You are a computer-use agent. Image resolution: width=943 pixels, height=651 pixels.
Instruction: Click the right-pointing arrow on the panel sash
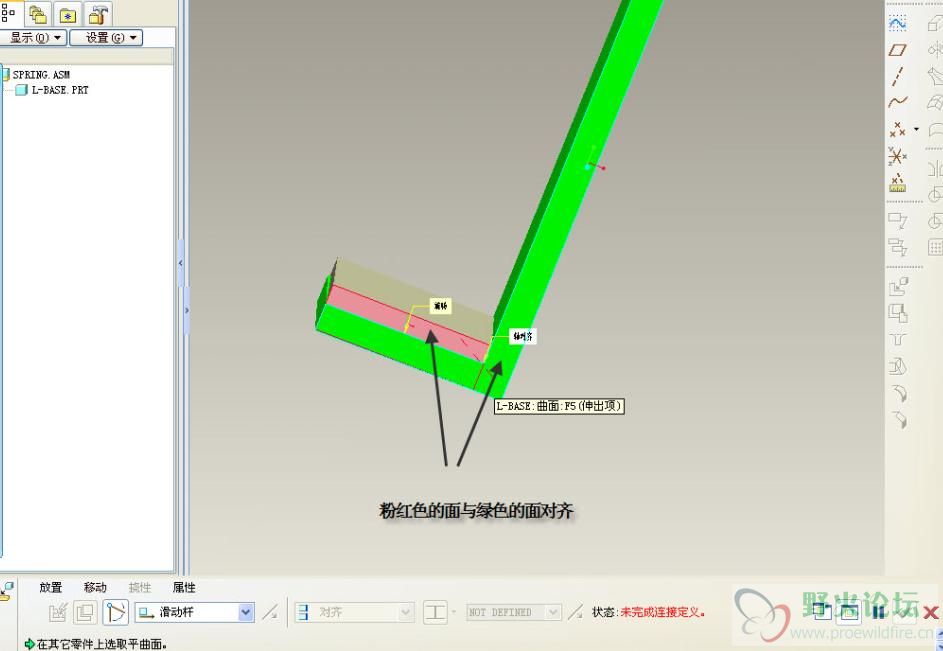(186, 310)
